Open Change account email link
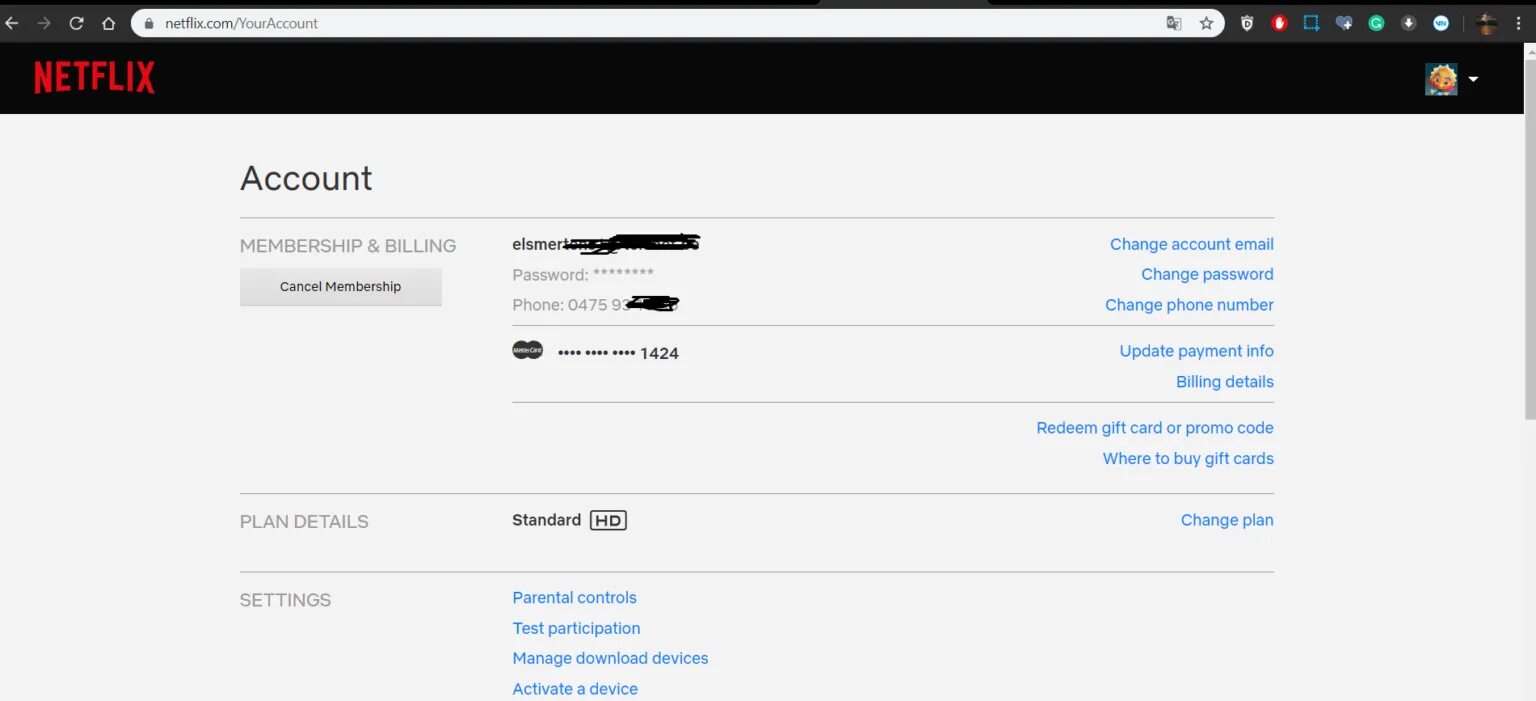 point(1191,244)
